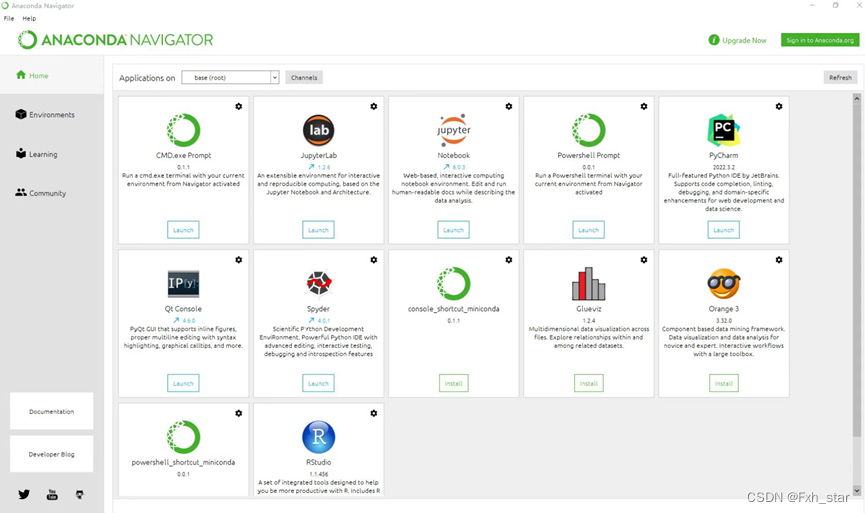Click the Powershell Prompt Anaconda icon
The image size is (865, 513).
[589, 130]
